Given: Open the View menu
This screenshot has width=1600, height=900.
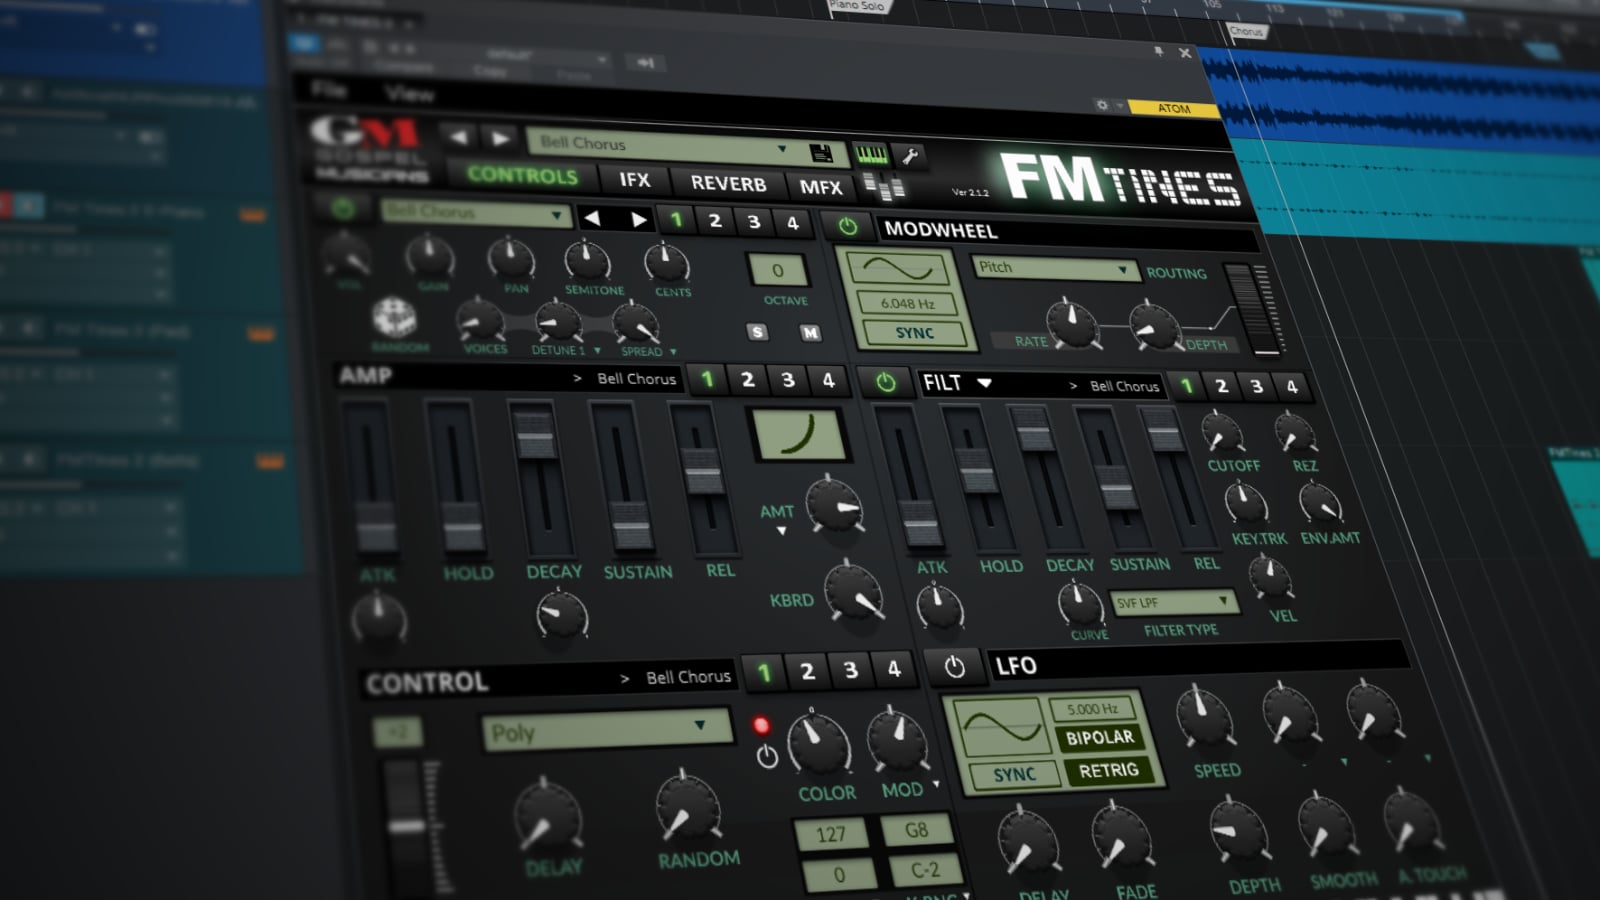Looking at the screenshot, I should tap(409, 94).
